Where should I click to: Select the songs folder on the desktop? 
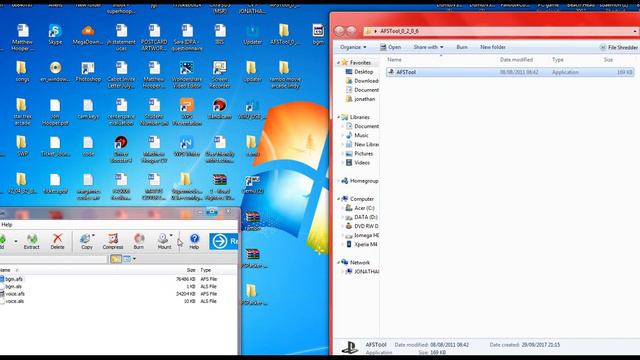[x=22, y=72]
